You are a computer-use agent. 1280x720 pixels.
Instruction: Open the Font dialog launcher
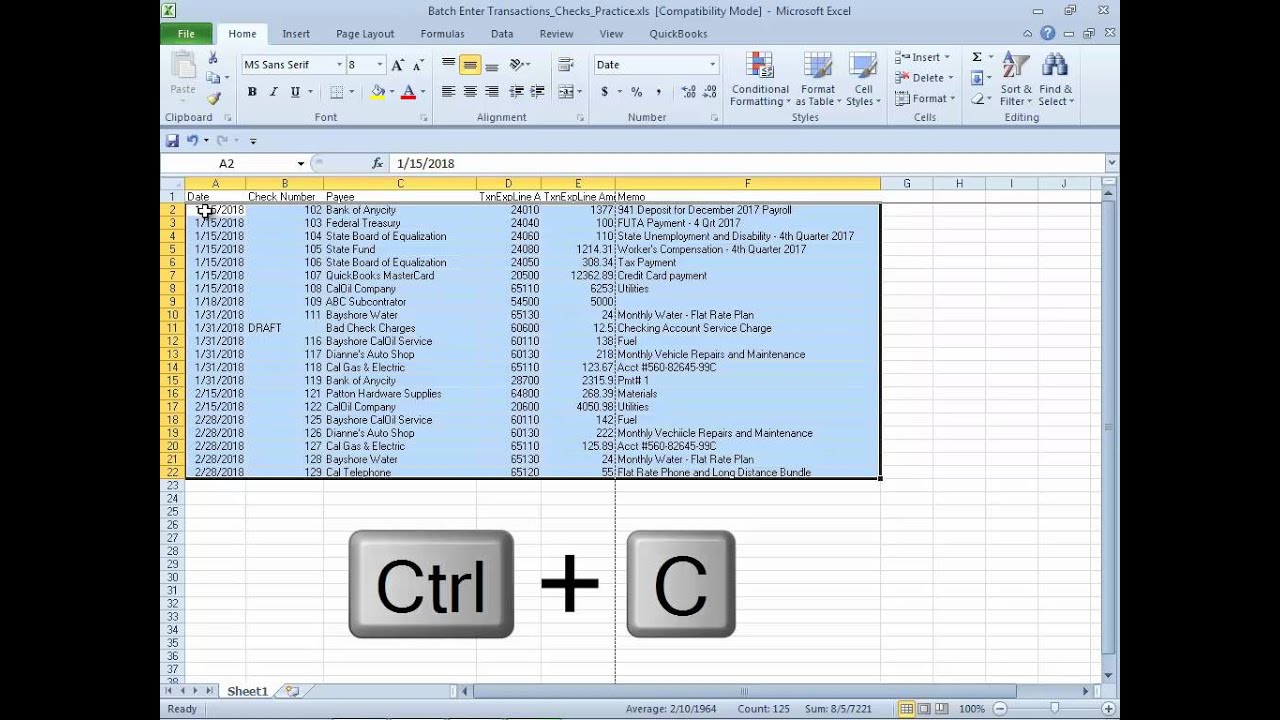click(424, 118)
